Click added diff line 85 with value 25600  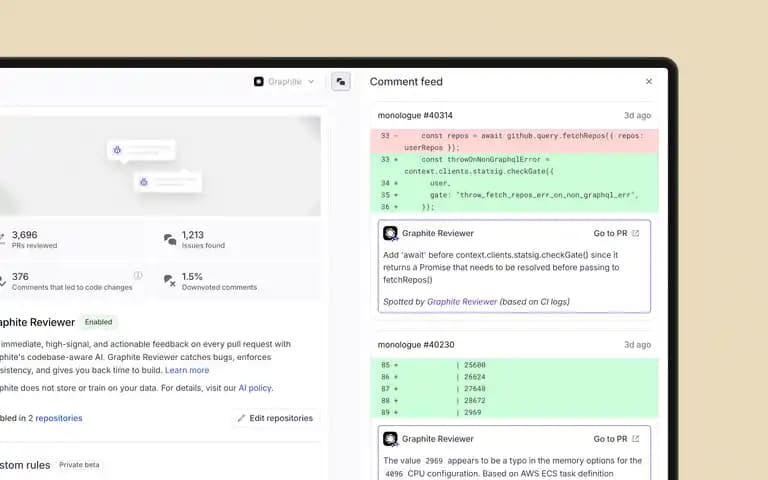[514, 365]
